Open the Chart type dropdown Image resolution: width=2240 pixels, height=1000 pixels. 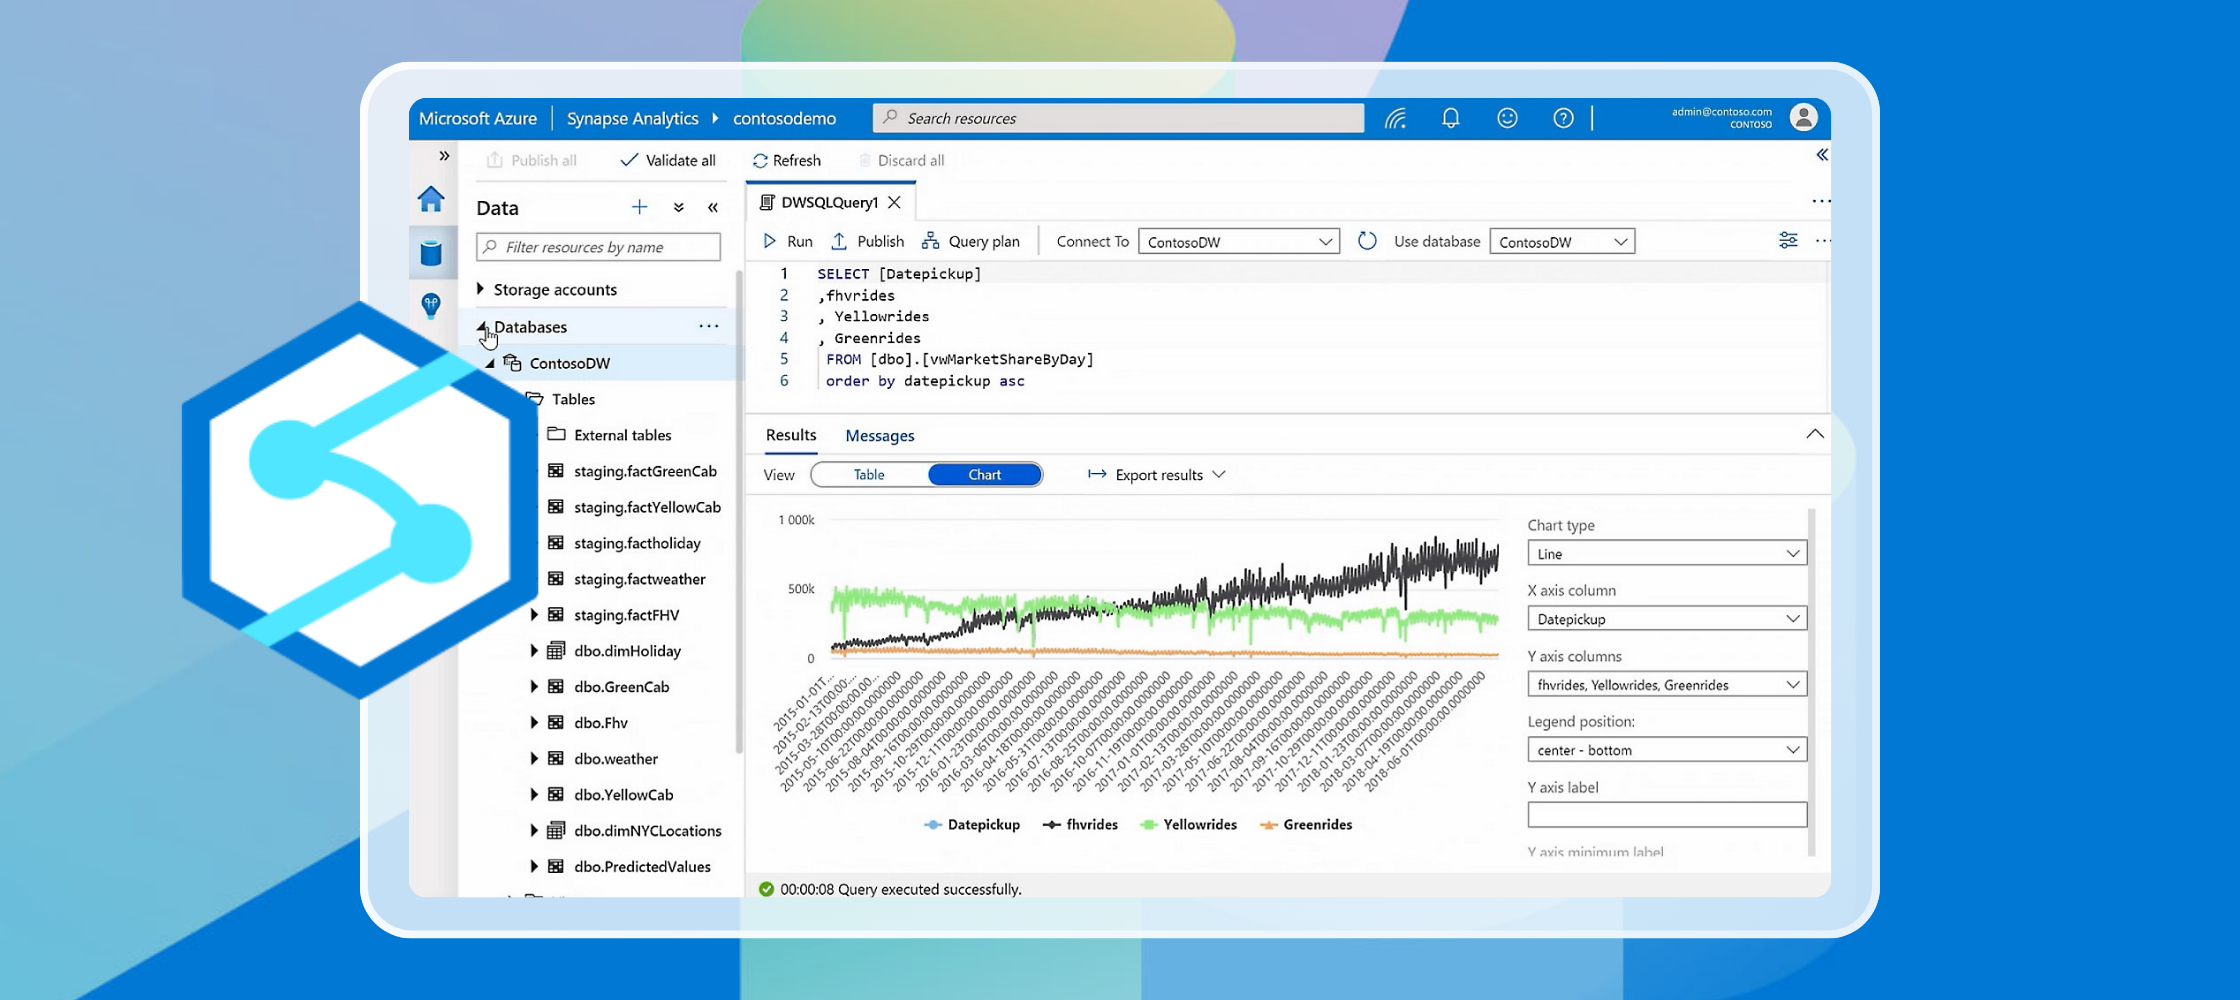1666,554
